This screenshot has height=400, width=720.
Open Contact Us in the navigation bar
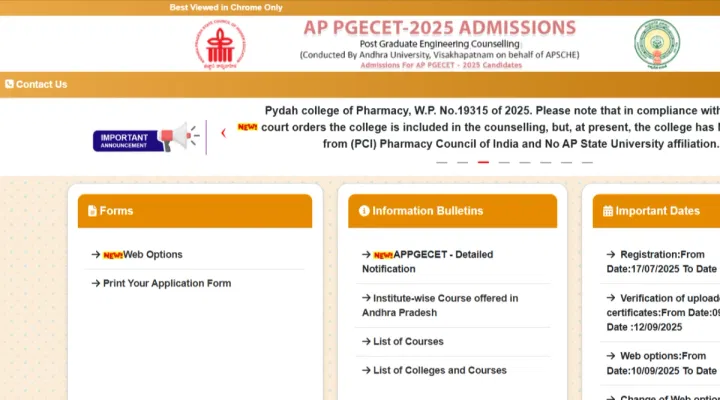coord(41,85)
